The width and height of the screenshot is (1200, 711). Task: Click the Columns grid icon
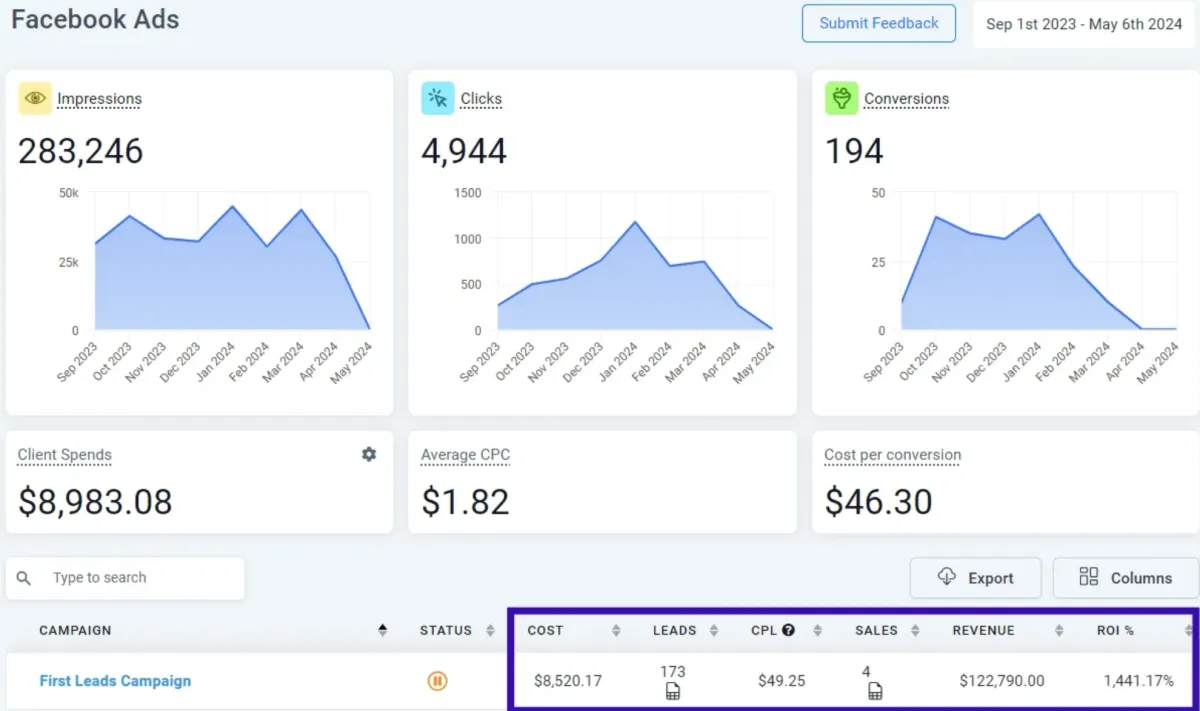pyautogui.click(x=1089, y=577)
